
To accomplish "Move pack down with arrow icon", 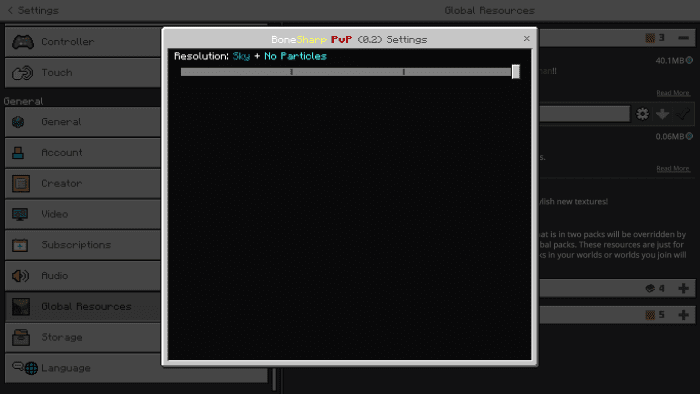I will coord(662,114).
